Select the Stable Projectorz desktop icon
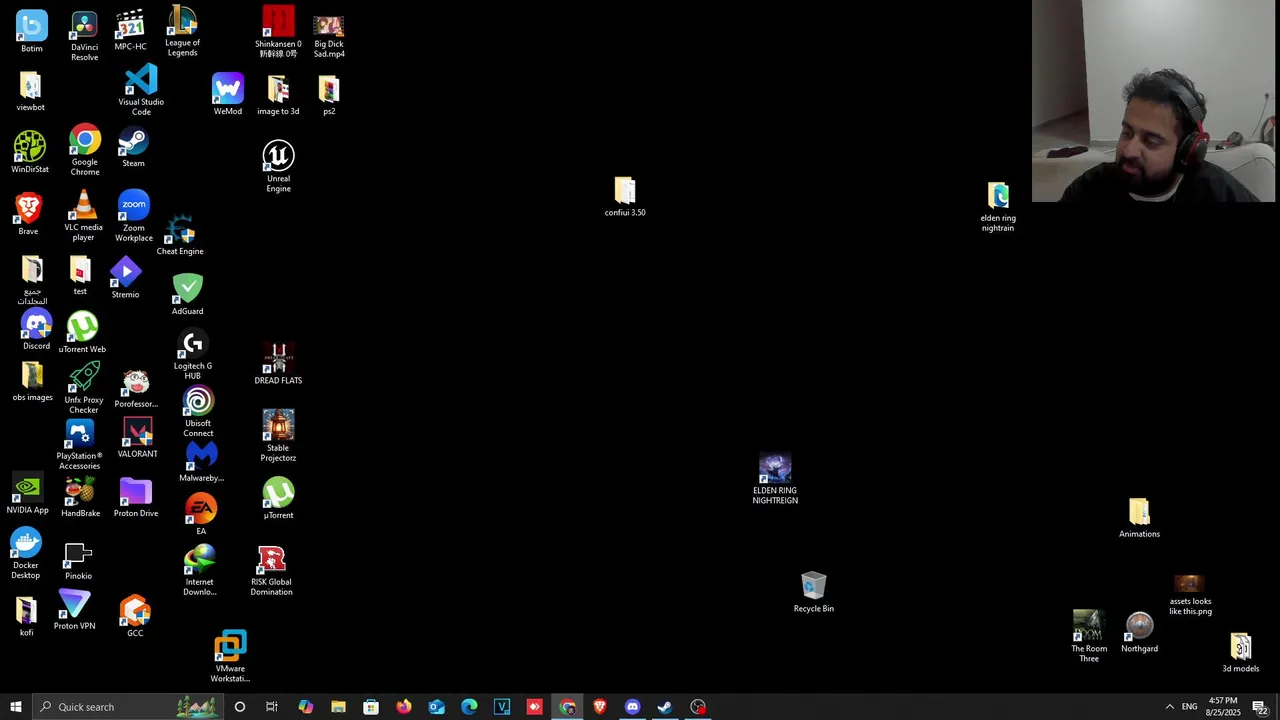 [278, 435]
